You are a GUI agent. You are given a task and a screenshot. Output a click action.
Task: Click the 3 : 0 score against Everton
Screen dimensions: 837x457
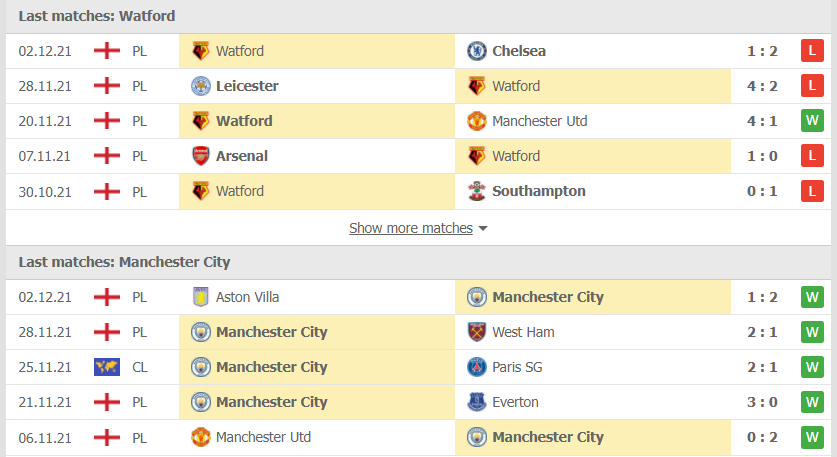762,402
